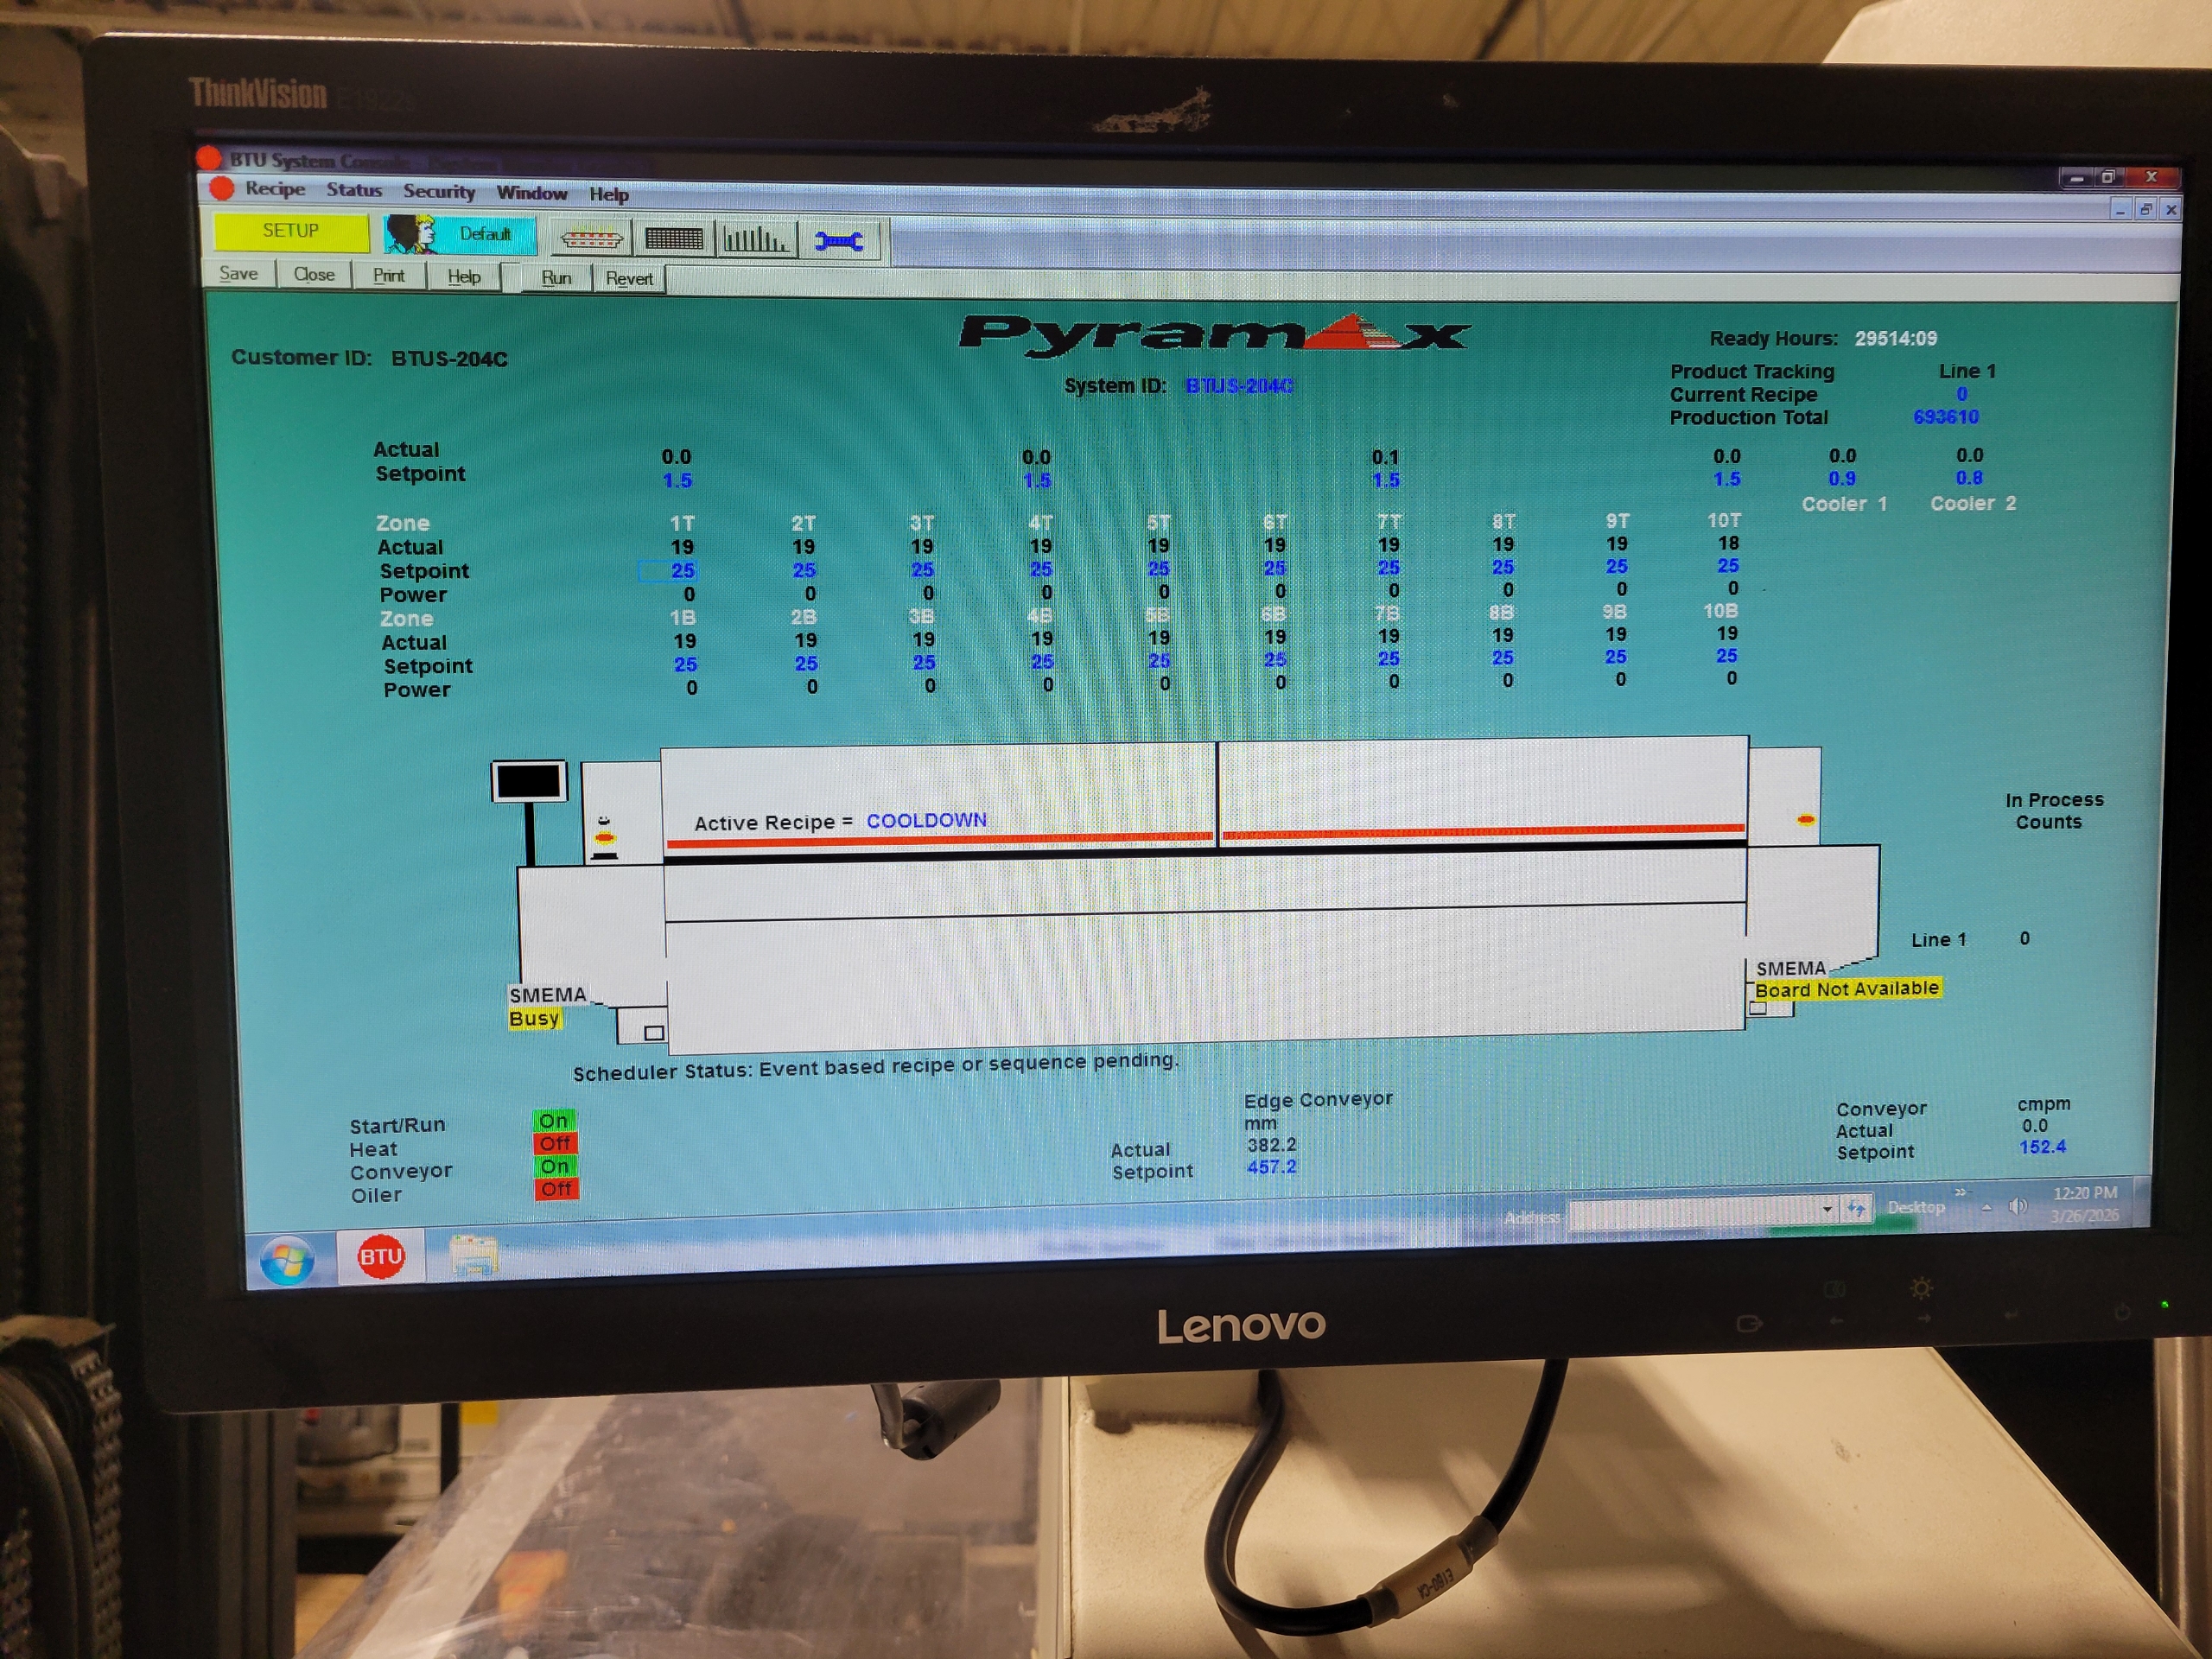
Task: Toggle the Start/Run On indicator
Action: click(556, 1120)
